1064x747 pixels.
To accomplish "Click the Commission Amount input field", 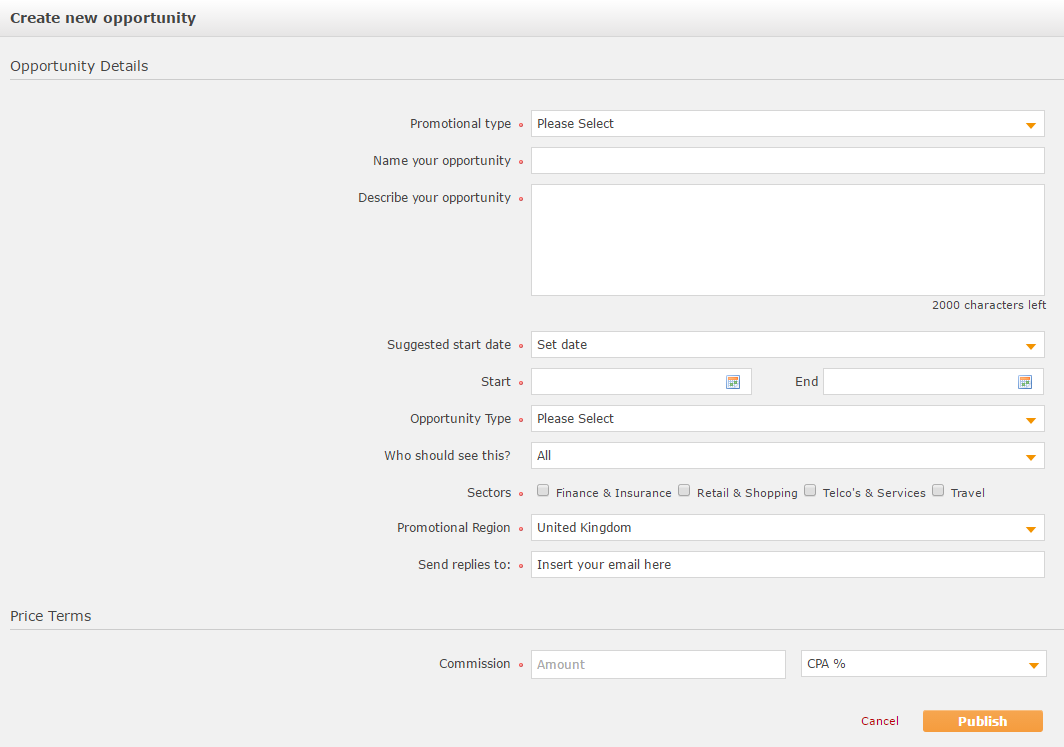I will tap(658, 665).
